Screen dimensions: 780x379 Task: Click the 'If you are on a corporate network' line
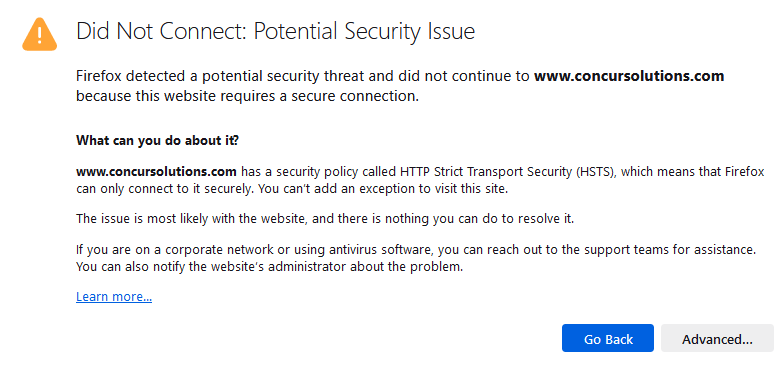416,250
